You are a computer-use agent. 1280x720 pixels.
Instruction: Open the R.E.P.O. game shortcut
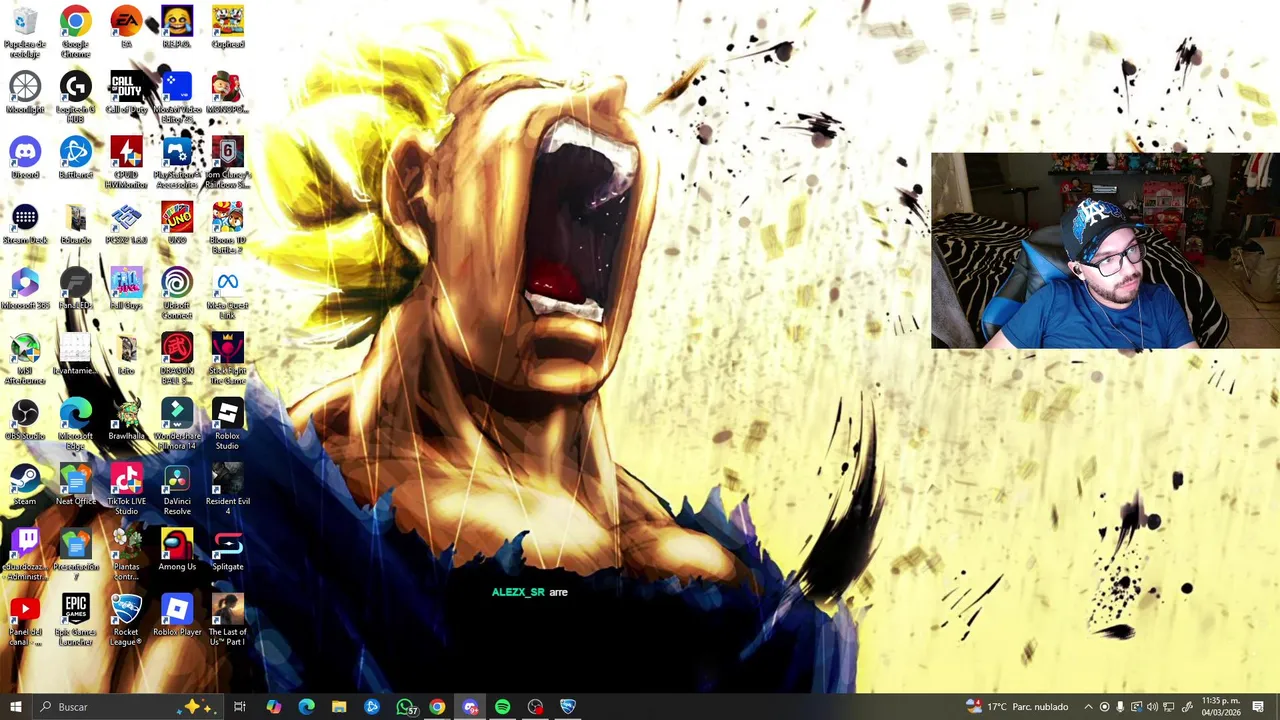177,27
